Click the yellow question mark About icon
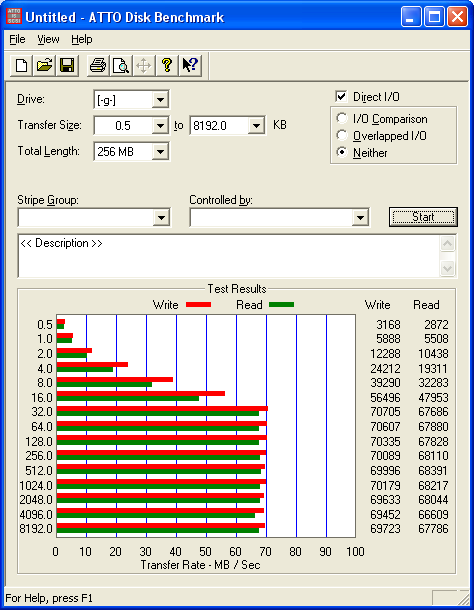 coord(167,65)
